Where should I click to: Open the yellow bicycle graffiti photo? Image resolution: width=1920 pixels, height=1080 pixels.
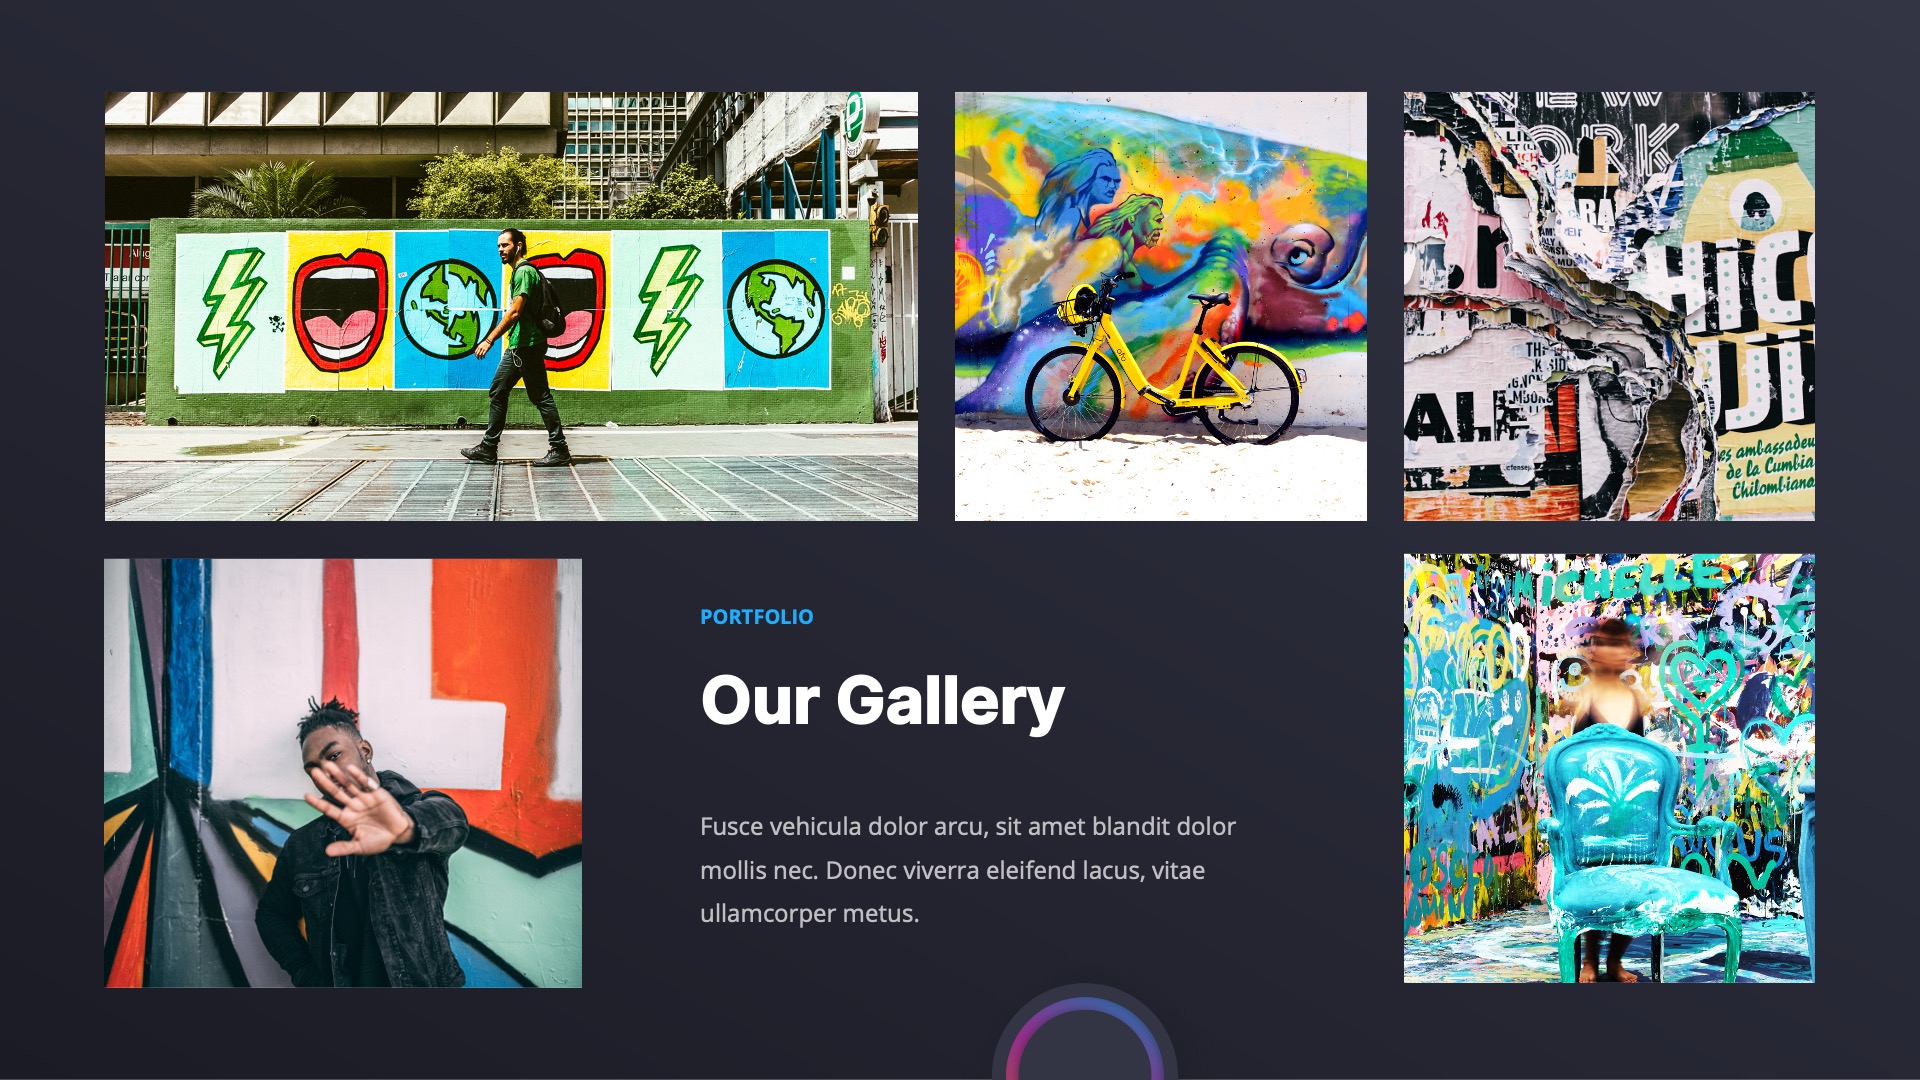(x=1160, y=306)
